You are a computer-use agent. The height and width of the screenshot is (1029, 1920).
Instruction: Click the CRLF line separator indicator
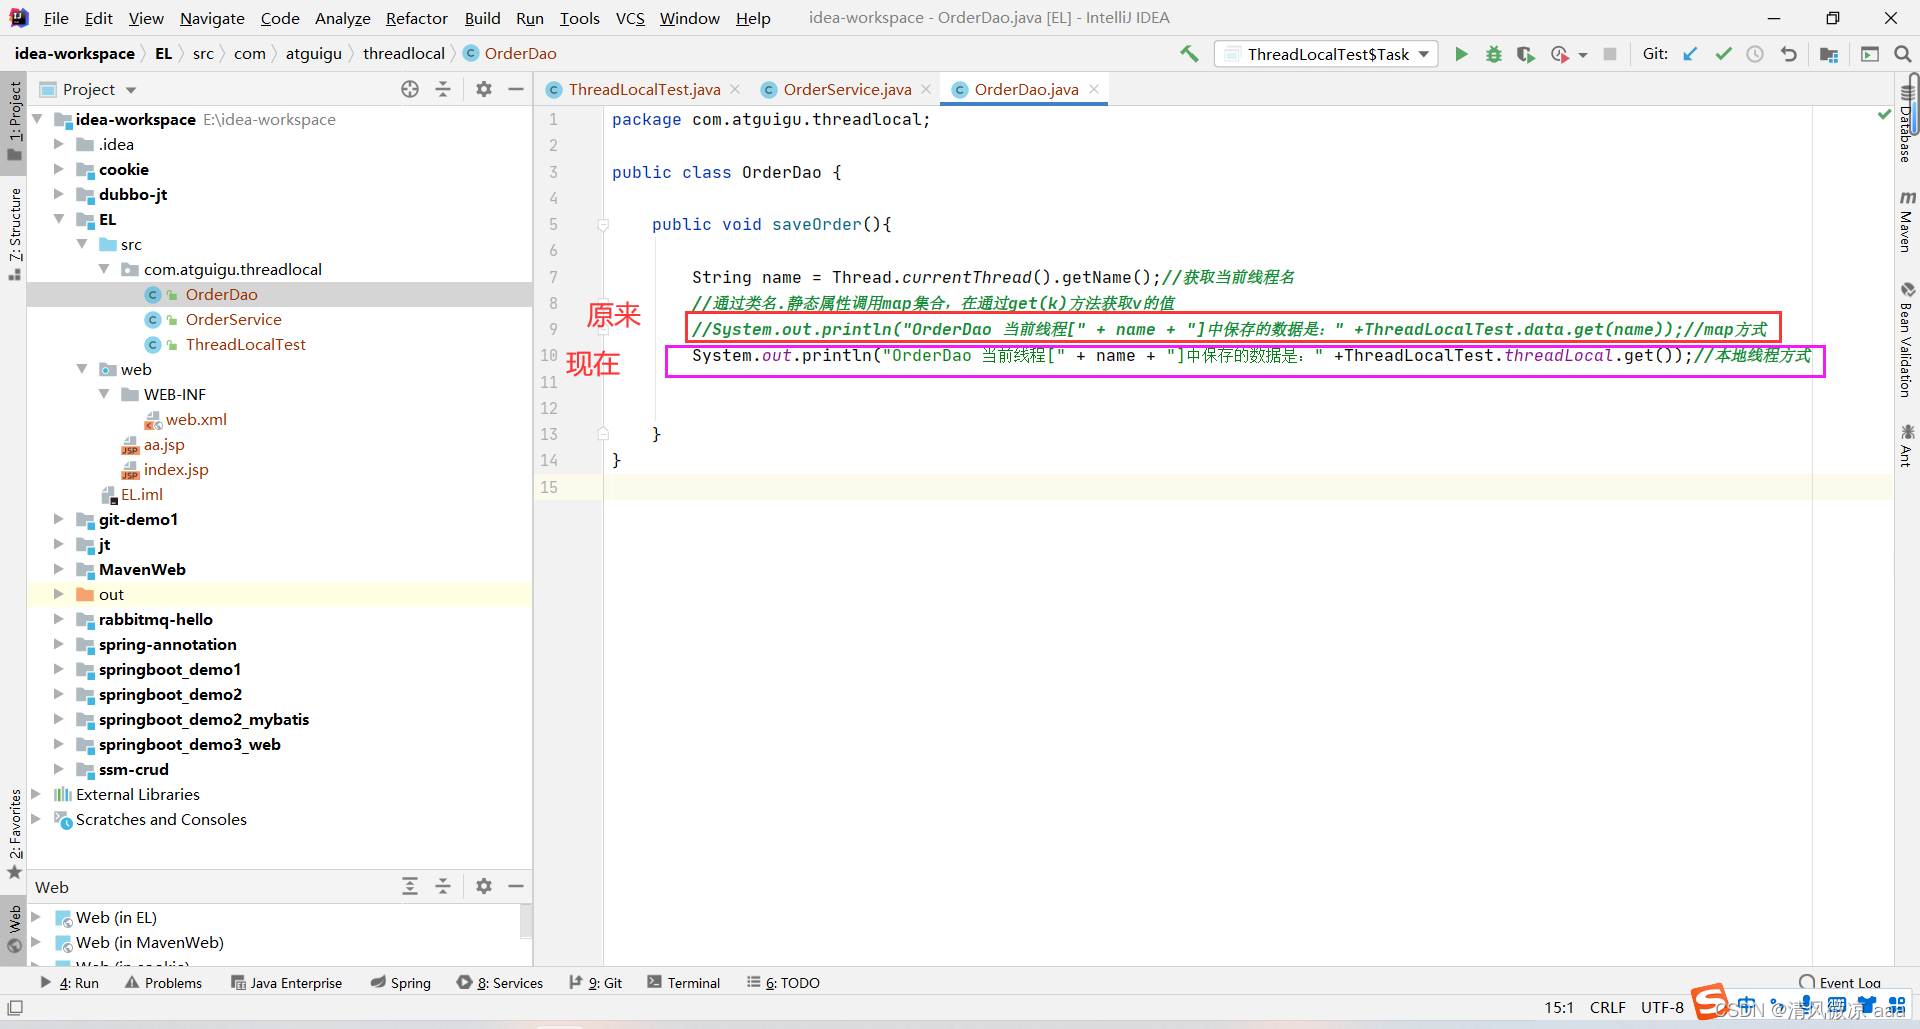pyautogui.click(x=1607, y=1007)
